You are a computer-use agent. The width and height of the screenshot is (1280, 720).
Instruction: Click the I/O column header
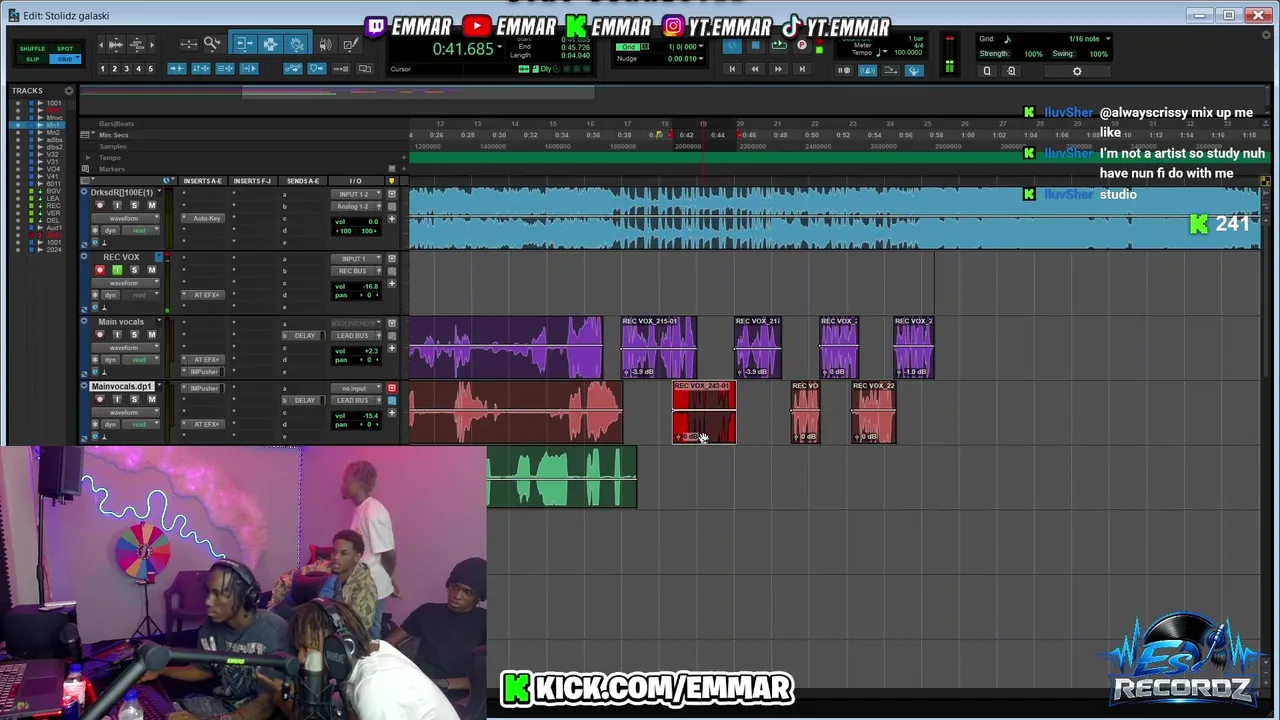point(355,181)
